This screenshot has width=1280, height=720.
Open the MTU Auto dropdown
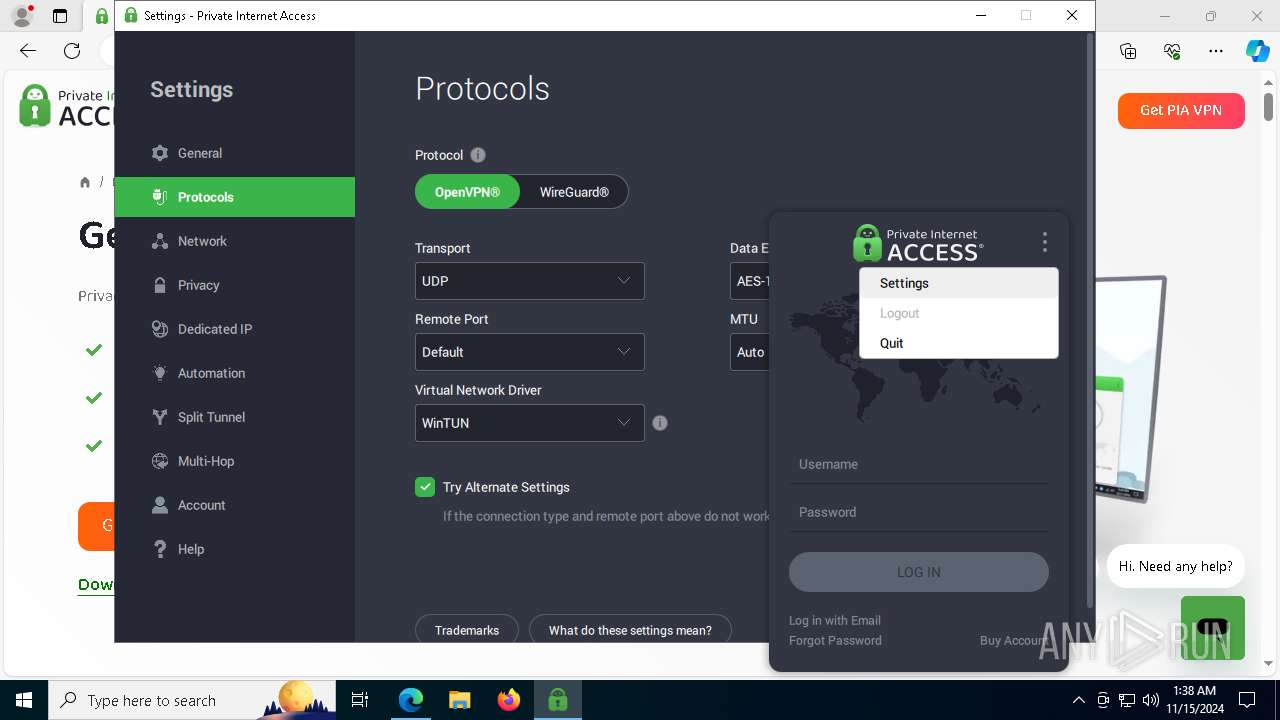click(750, 352)
